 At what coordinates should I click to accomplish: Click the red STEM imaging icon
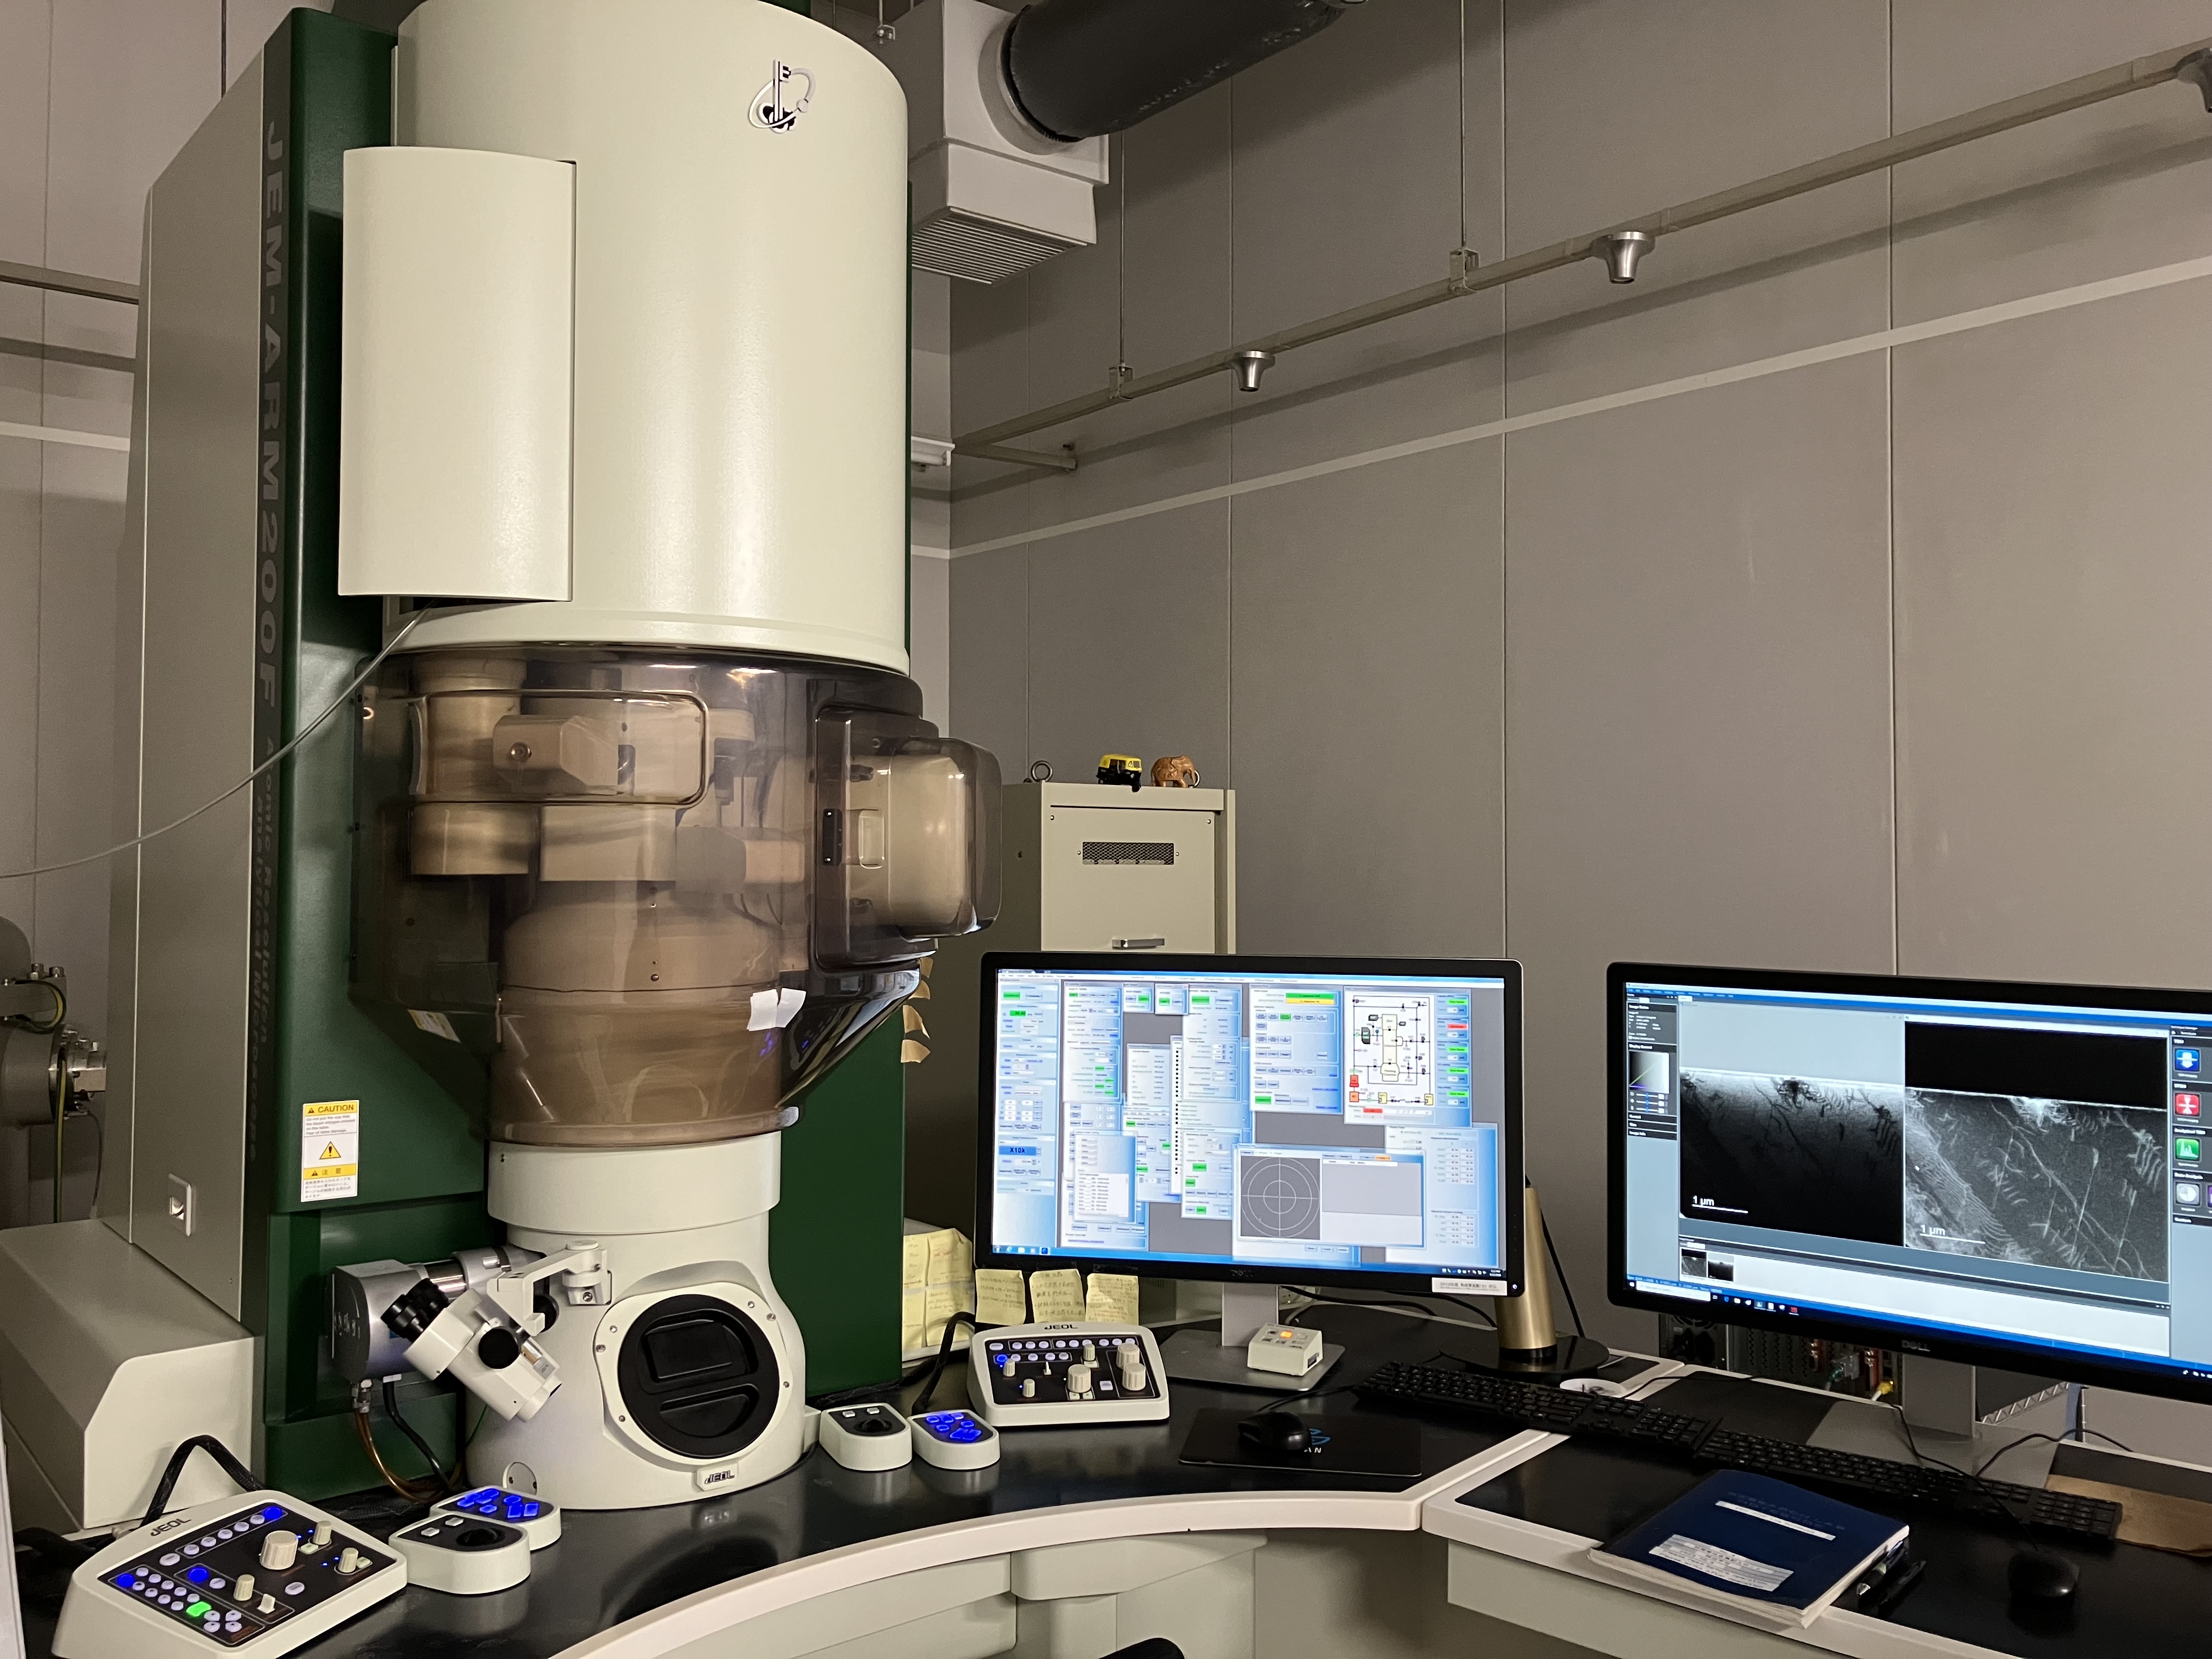point(2187,1105)
